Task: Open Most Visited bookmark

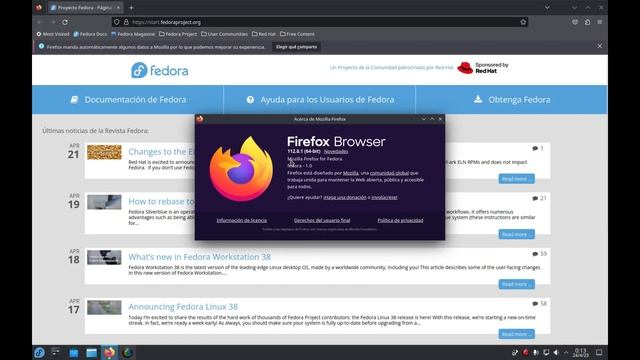Action: 53,34
